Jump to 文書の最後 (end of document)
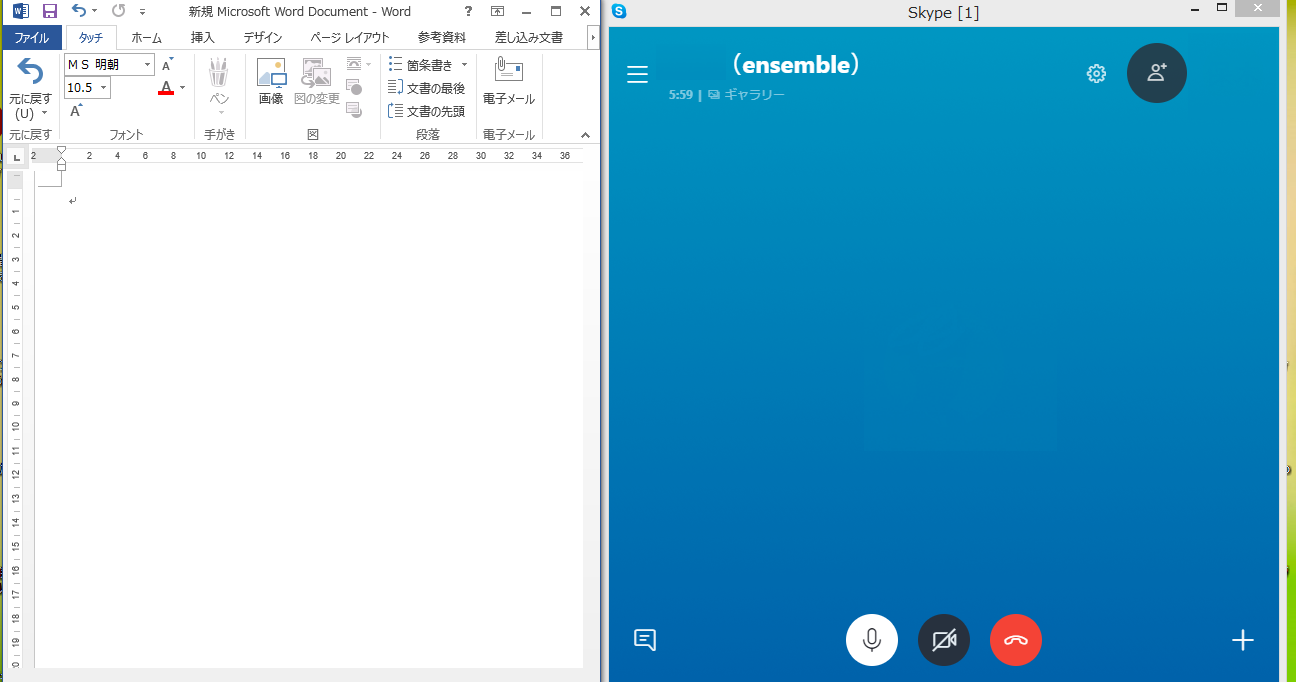1296x682 pixels. (426, 88)
